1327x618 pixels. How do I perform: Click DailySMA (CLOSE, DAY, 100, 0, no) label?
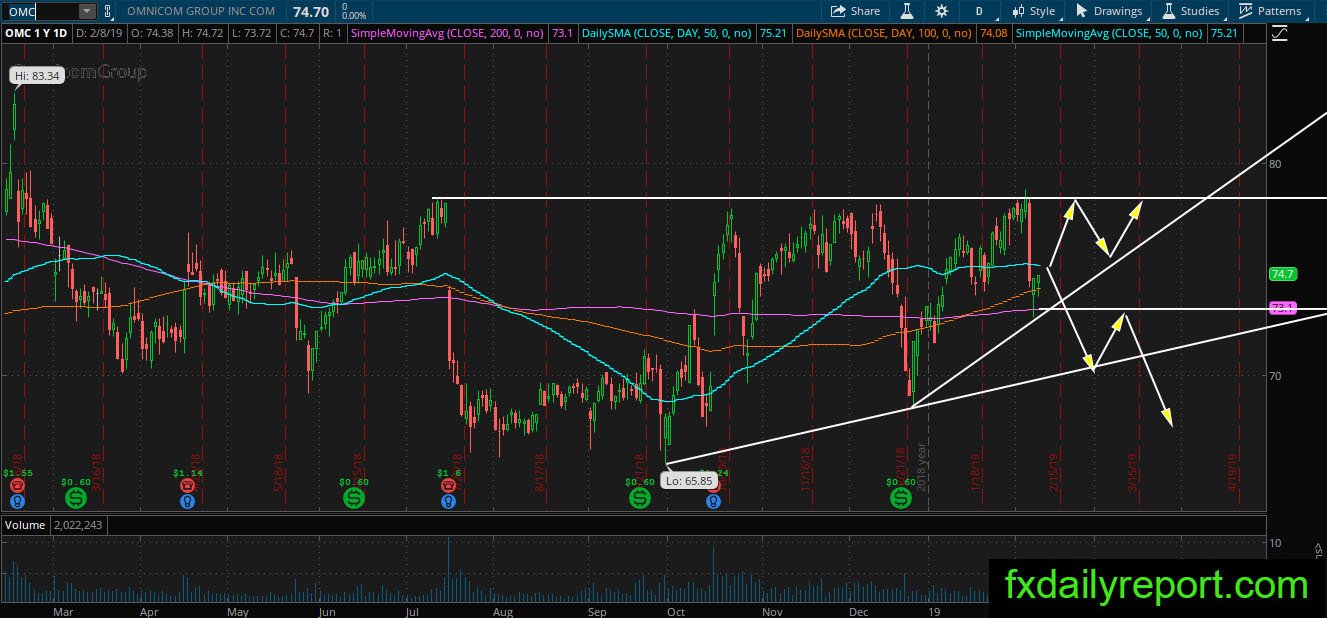click(882, 33)
